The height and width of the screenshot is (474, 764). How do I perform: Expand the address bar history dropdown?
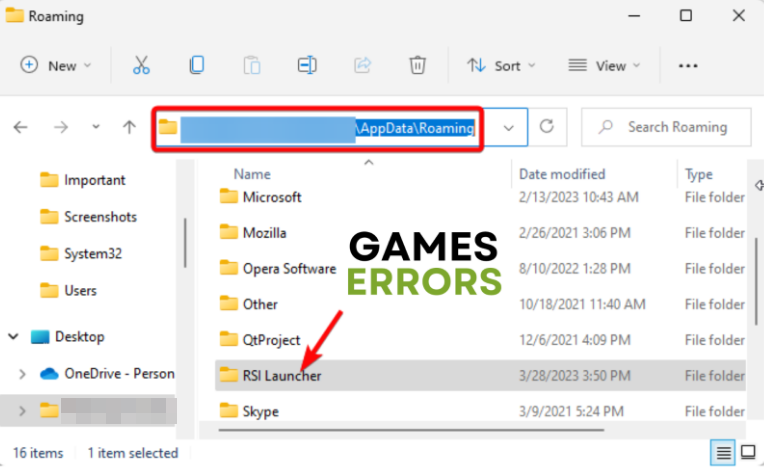(509, 127)
